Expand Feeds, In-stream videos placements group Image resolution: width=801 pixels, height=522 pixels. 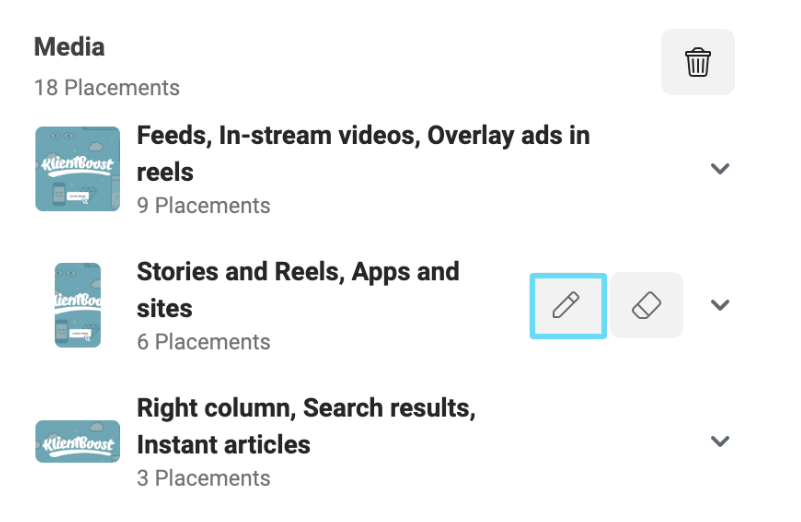720,168
